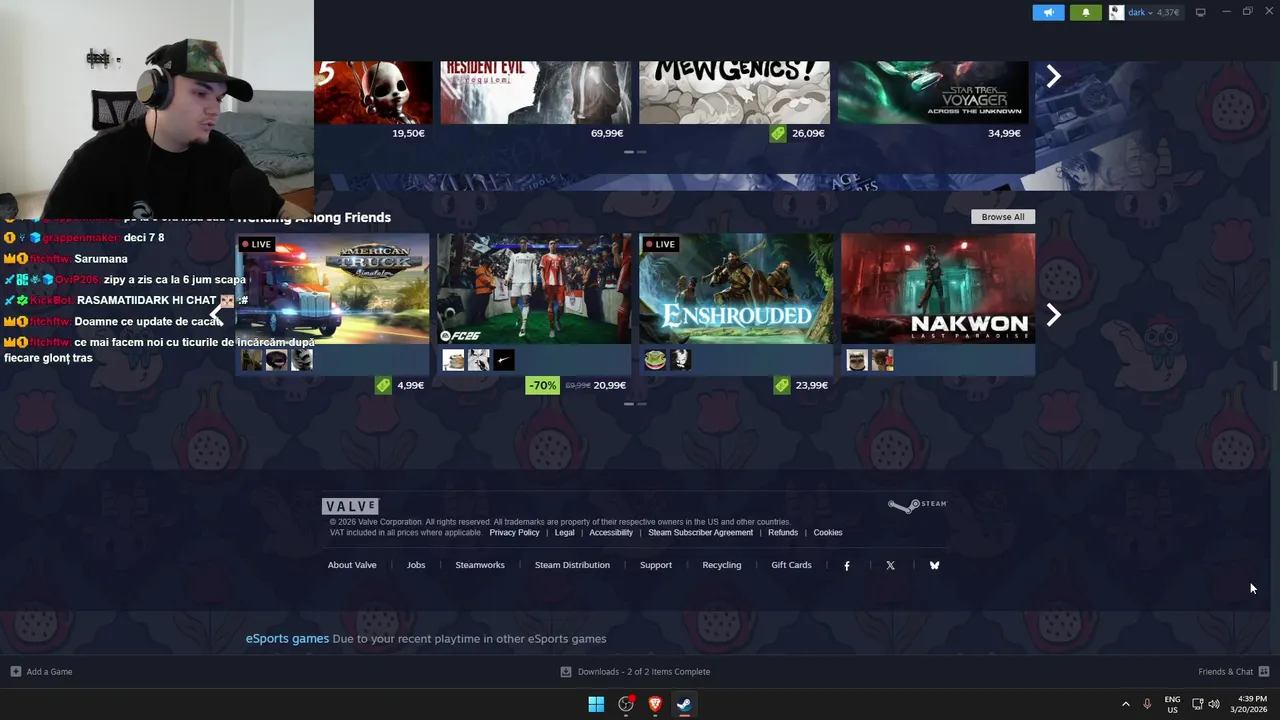Click eSports games recommendation heading
This screenshot has height=720, width=1280.
(x=287, y=639)
